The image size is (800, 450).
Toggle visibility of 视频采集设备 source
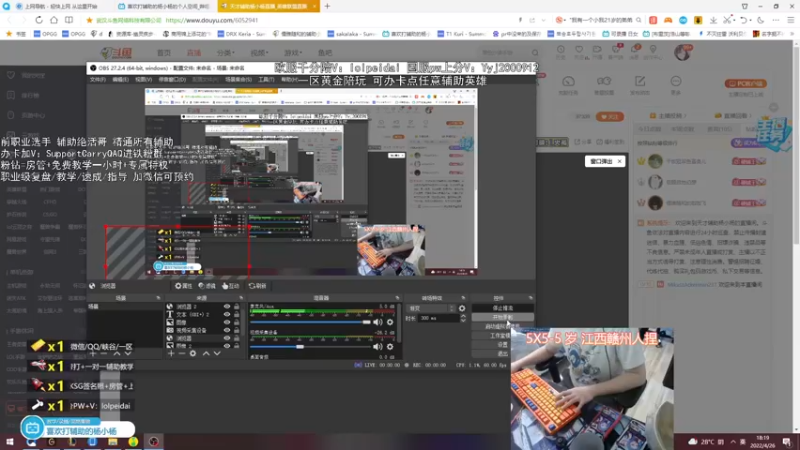pyautogui.click(x=227, y=330)
